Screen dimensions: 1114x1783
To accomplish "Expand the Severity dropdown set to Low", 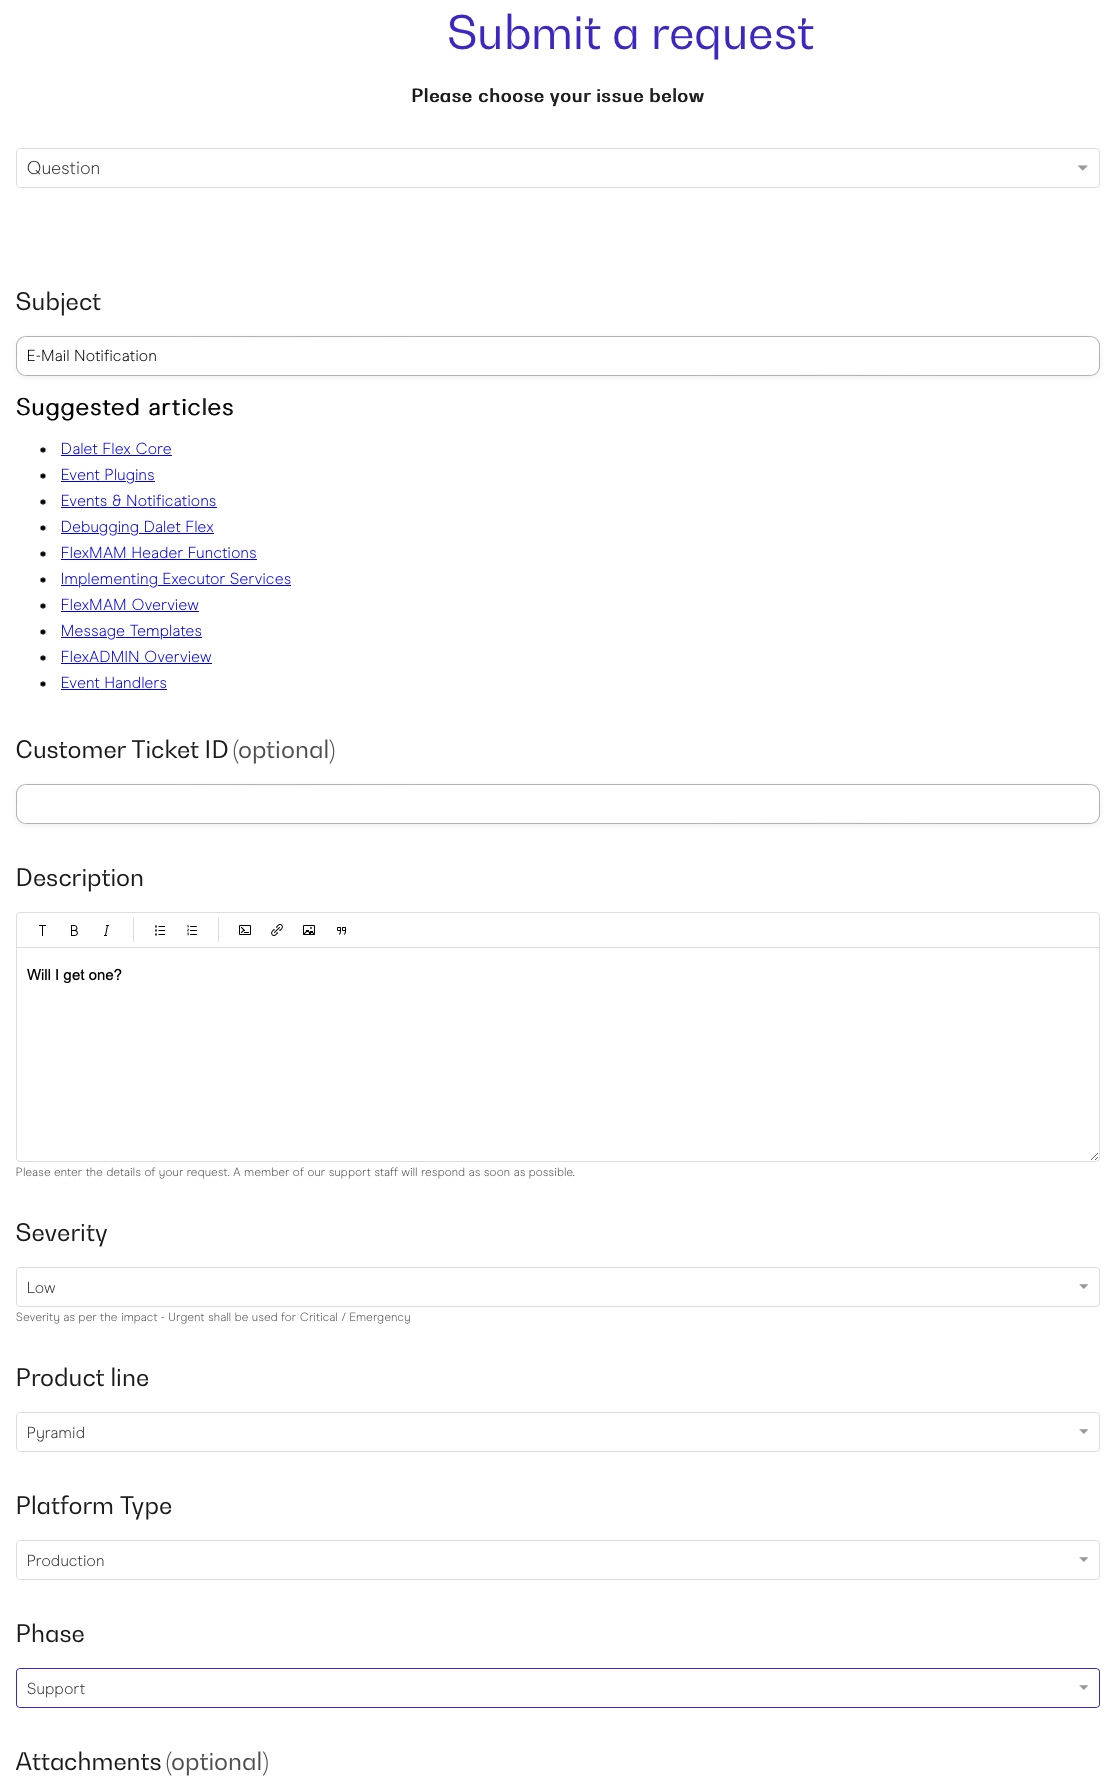I will (x=557, y=1287).
